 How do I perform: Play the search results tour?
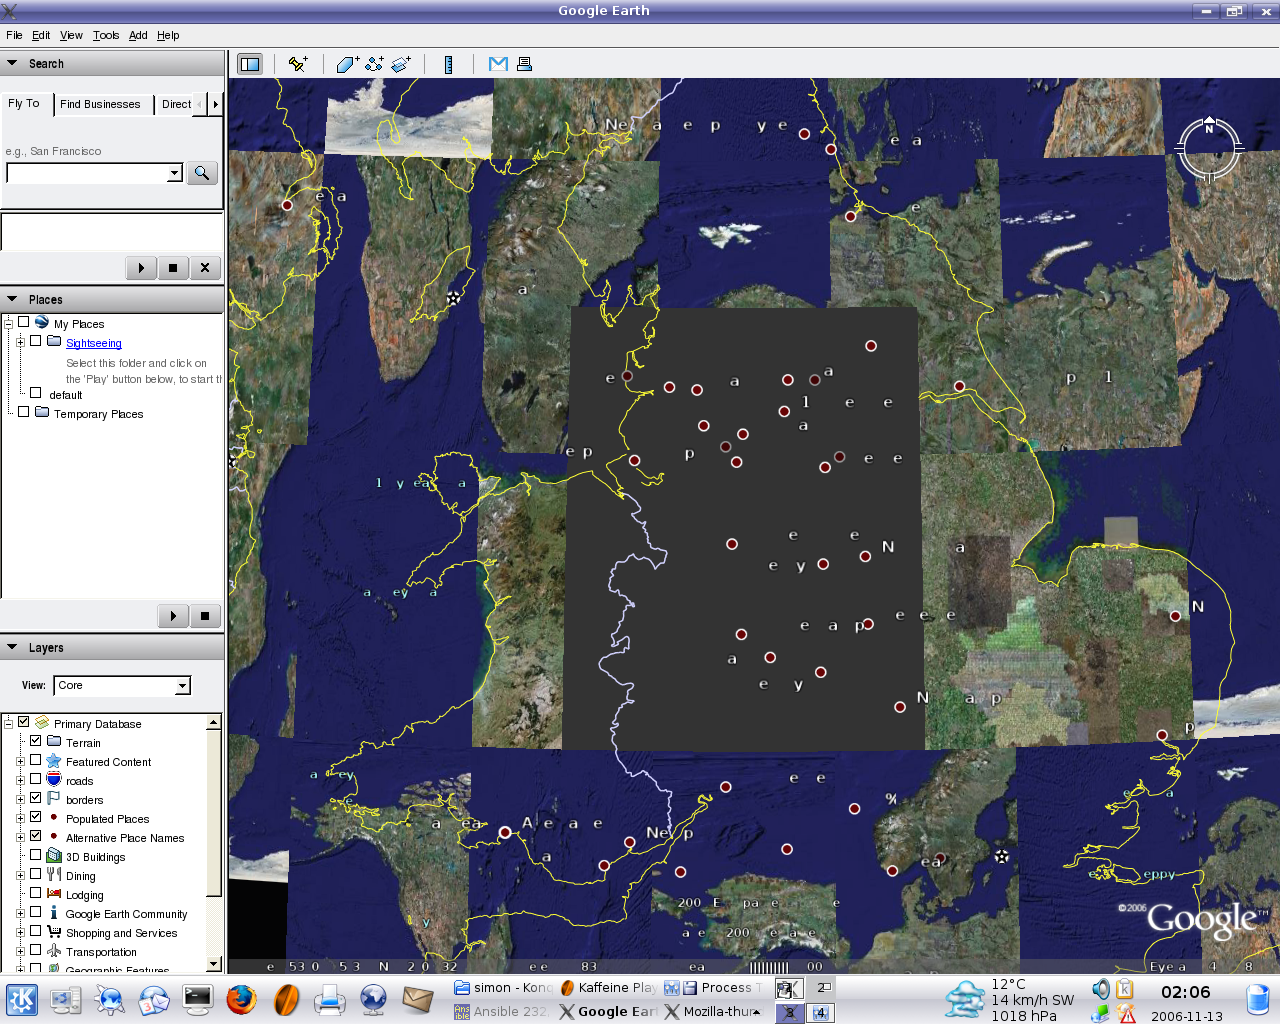141,268
